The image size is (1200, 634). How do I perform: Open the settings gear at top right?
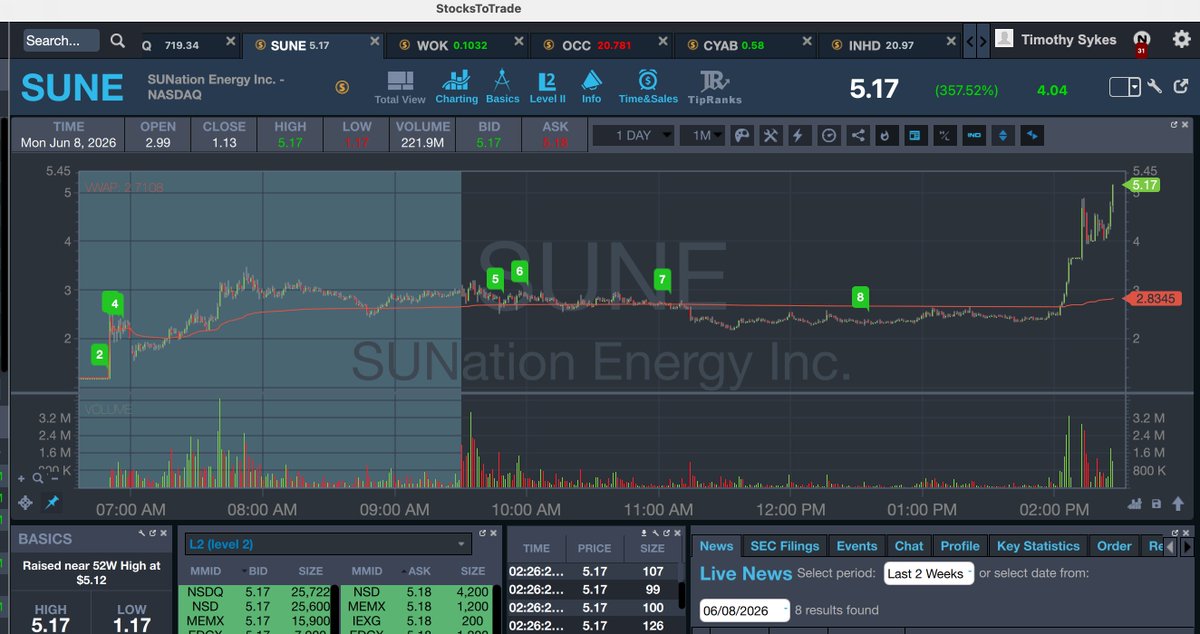pos(1181,39)
